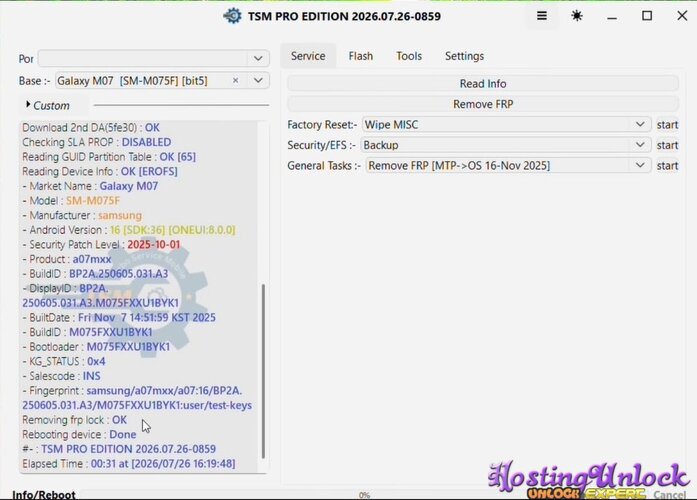Select 'Download 2nd DA(5fe30) : OK' line
The width and height of the screenshot is (697, 500).
click(91, 127)
